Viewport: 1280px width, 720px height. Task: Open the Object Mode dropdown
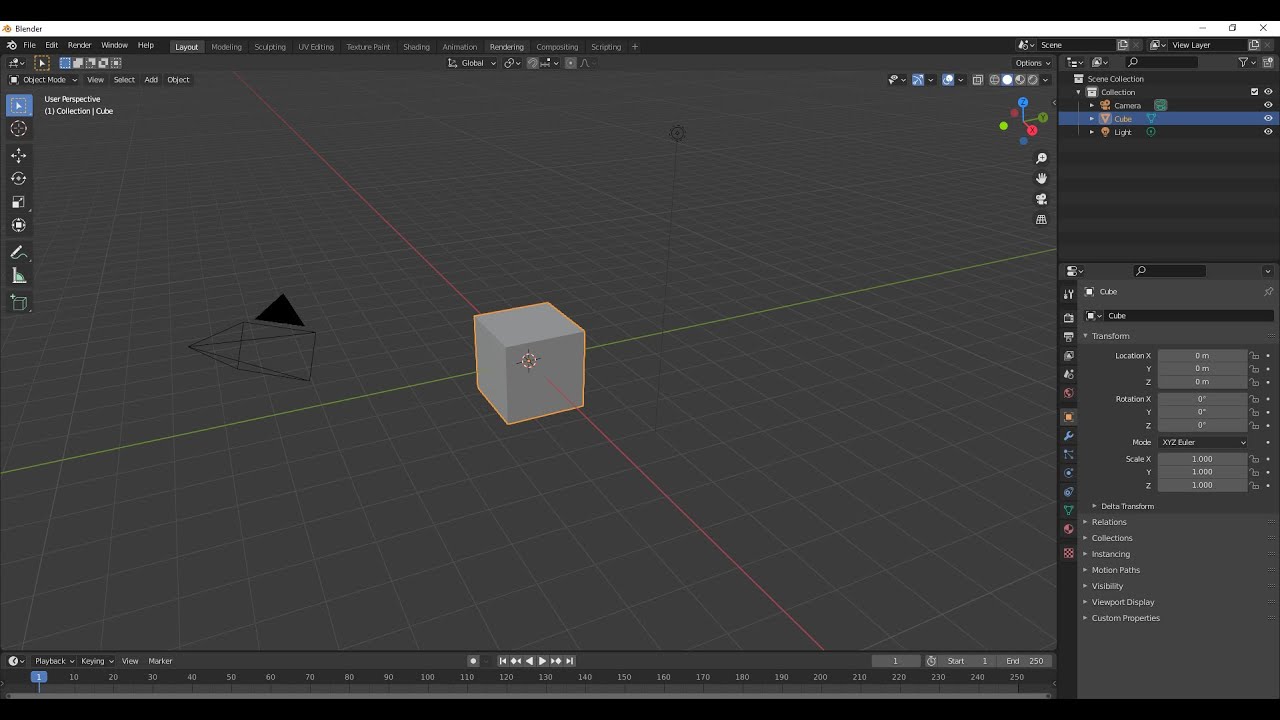(43, 80)
